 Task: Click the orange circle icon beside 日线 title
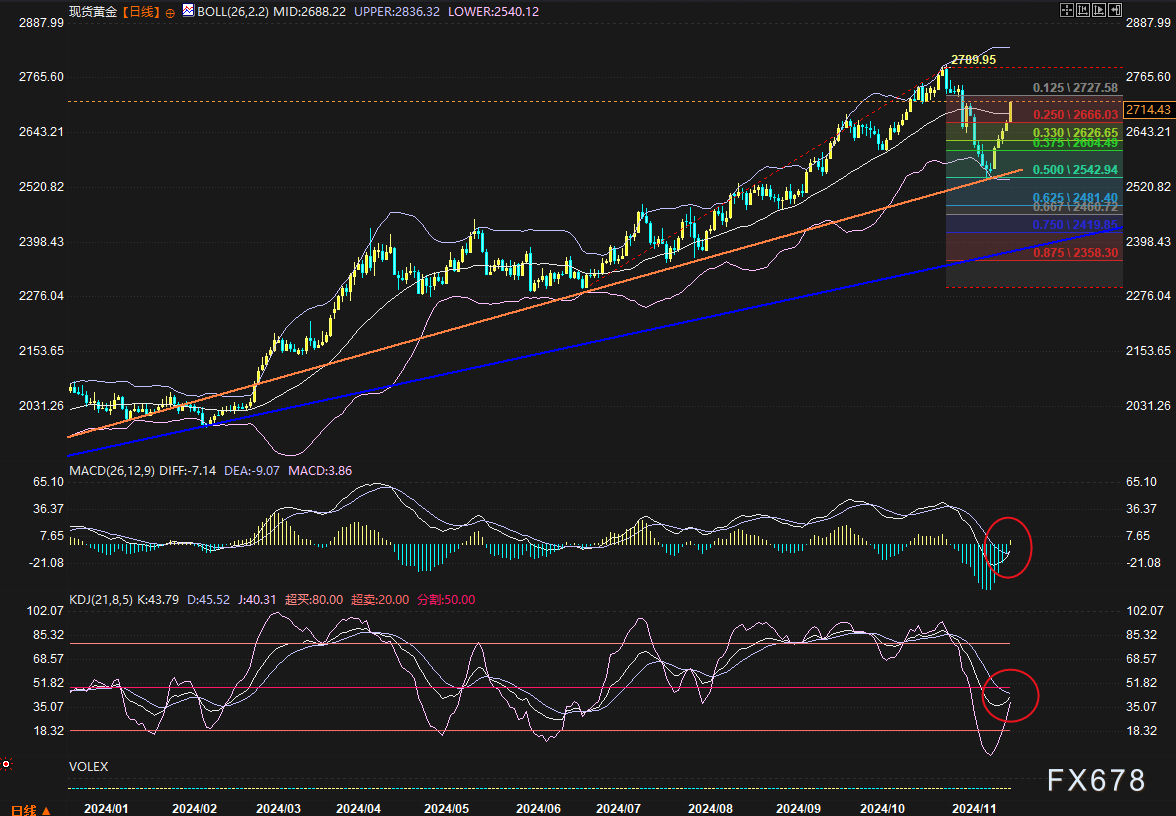169,12
